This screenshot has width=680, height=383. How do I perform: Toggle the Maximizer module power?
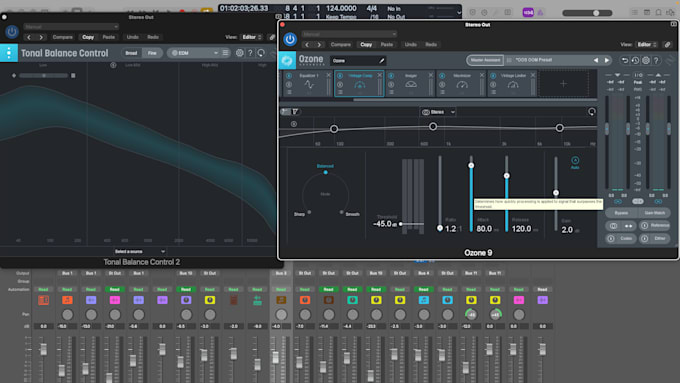(442, 76)
